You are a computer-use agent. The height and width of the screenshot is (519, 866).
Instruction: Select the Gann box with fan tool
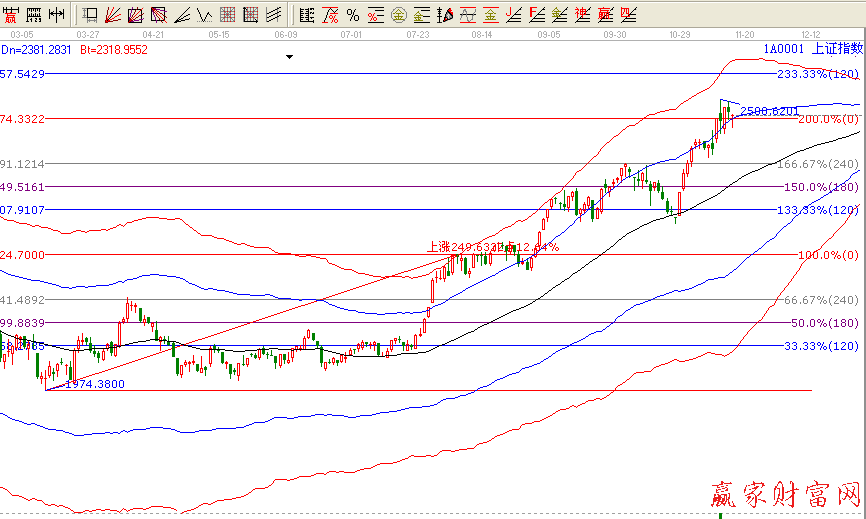pyautogui.click(x=134, y=14)
